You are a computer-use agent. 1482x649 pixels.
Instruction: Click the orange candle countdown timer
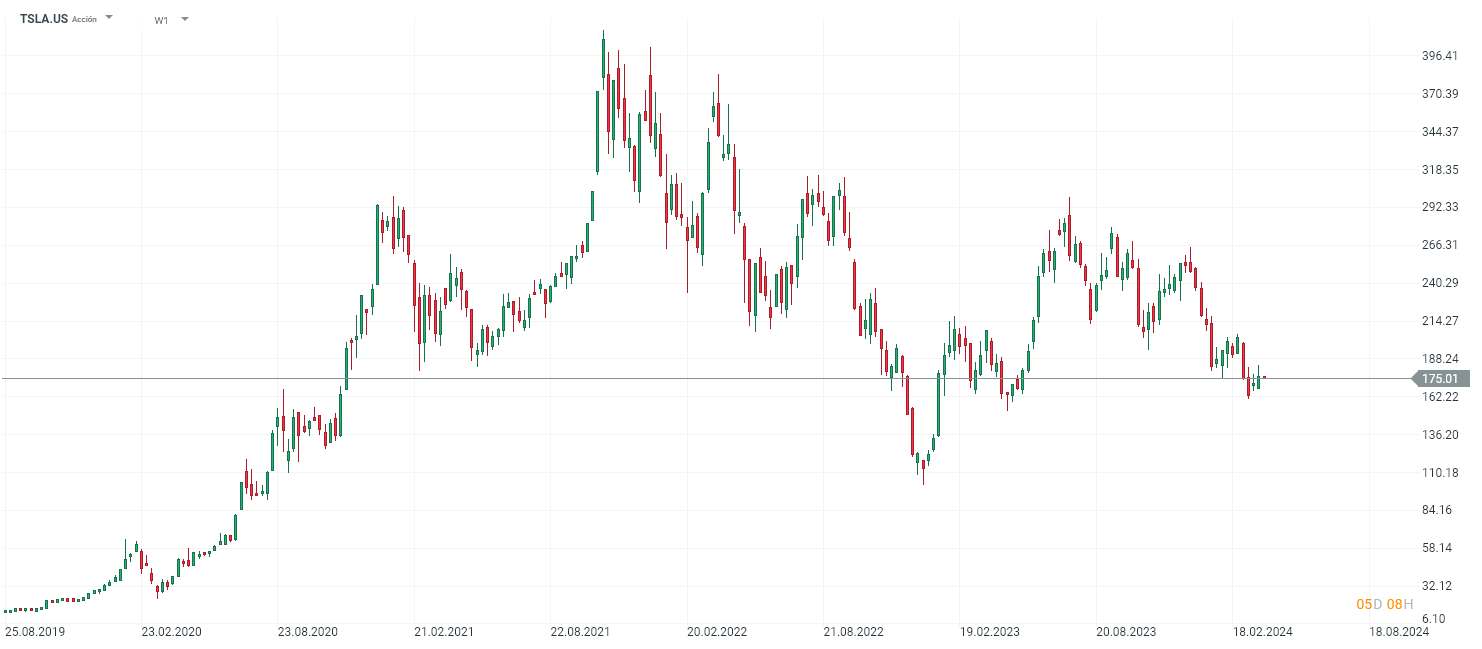(x=1384, y=604)
